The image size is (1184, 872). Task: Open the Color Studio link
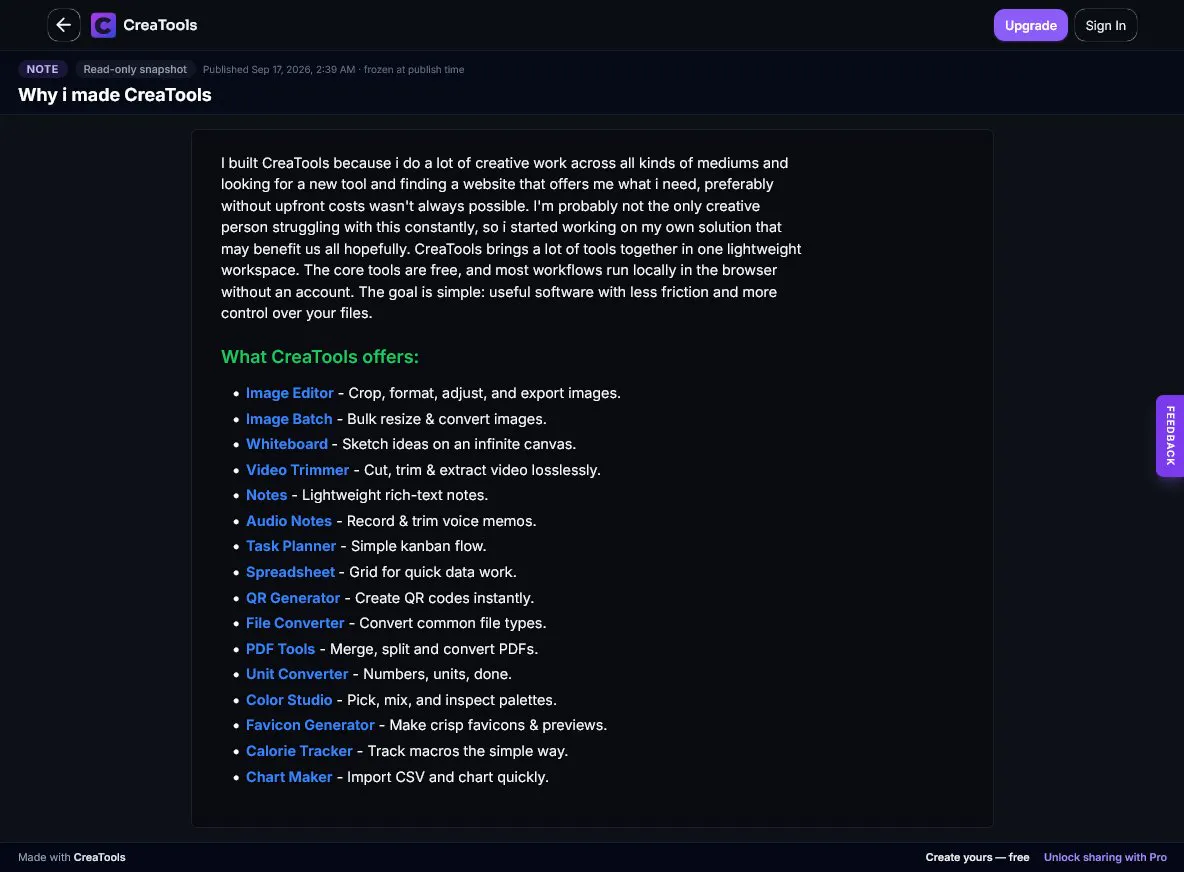tap(288, 700)
